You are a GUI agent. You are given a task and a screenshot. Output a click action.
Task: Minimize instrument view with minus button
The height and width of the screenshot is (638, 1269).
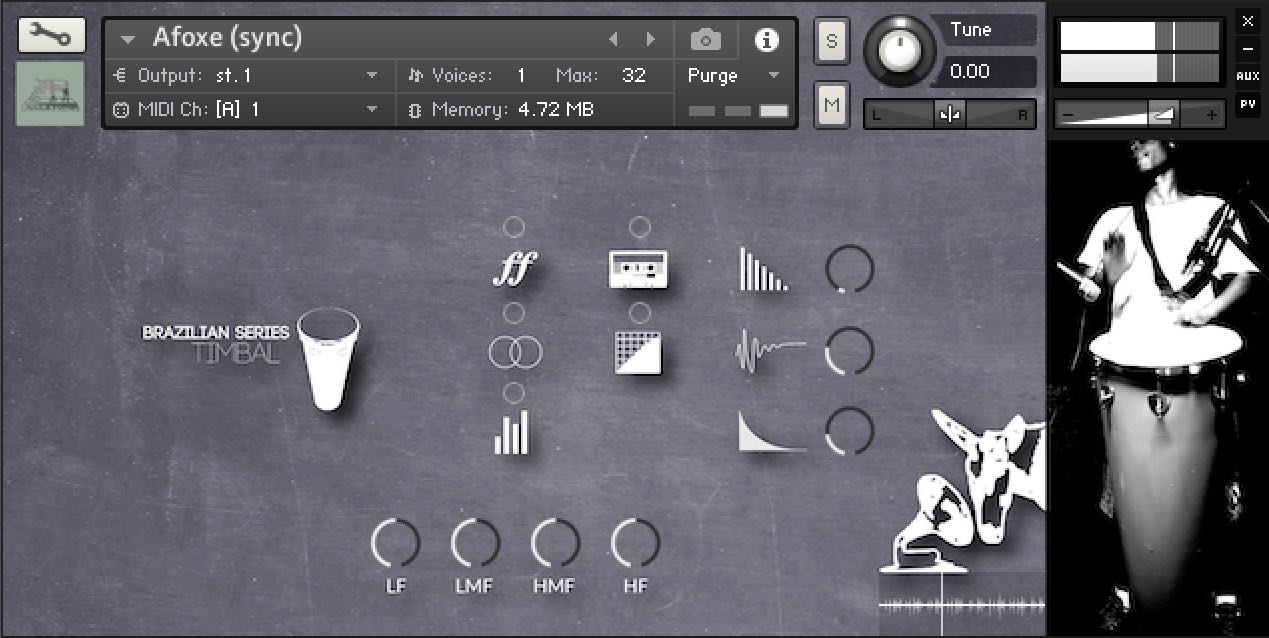click(x=1247, y=48)
